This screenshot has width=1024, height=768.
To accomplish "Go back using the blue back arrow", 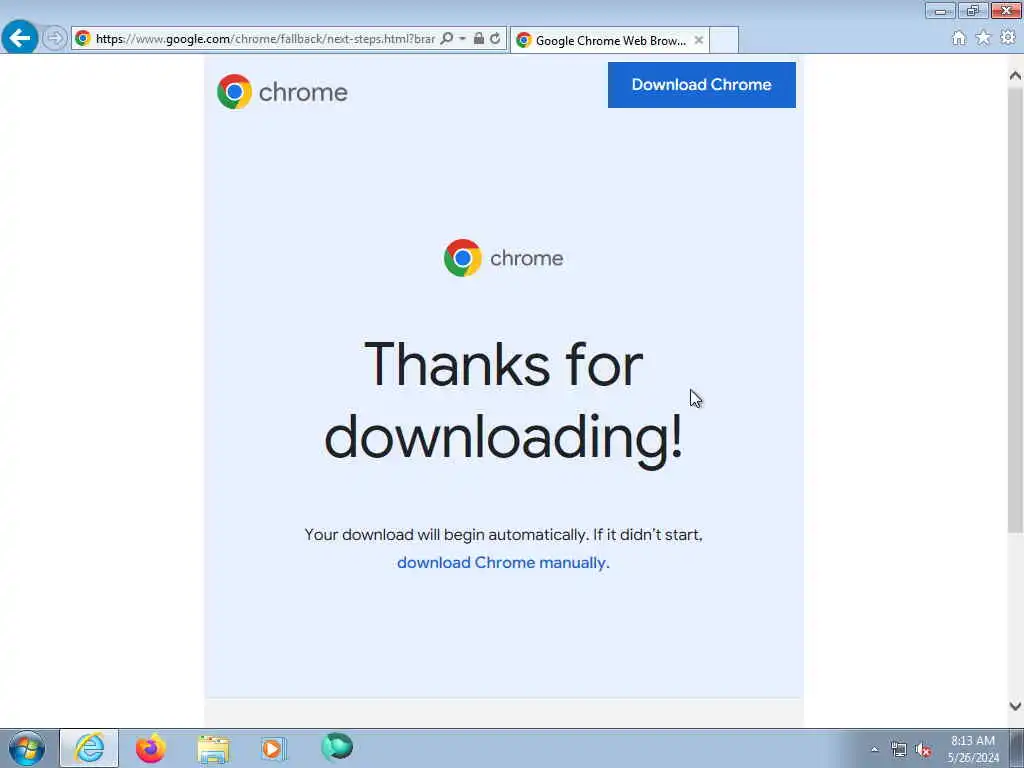I will tap(20, 37).
